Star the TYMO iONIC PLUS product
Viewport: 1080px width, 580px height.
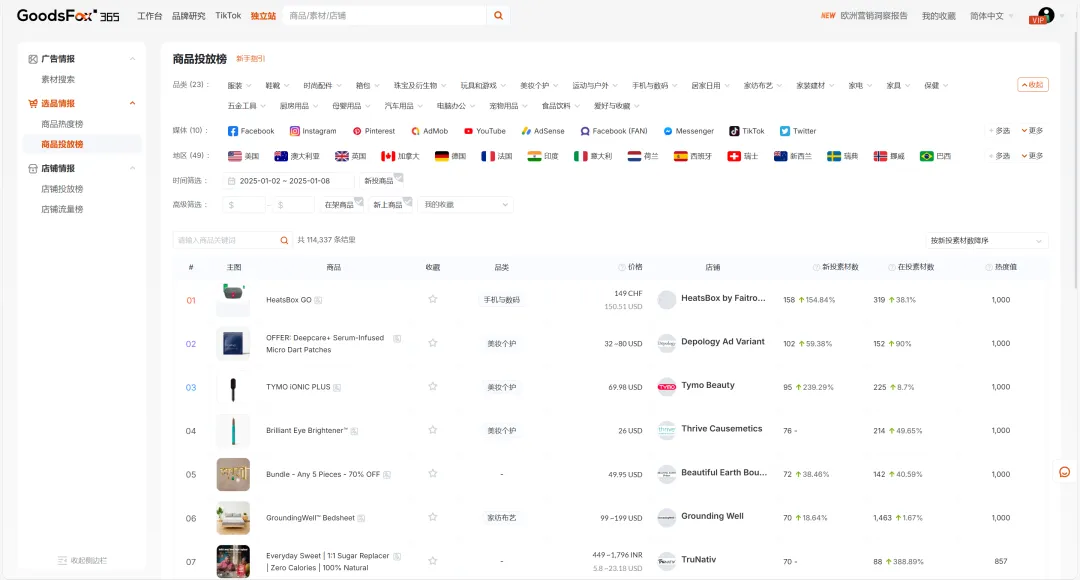[433, 386]
